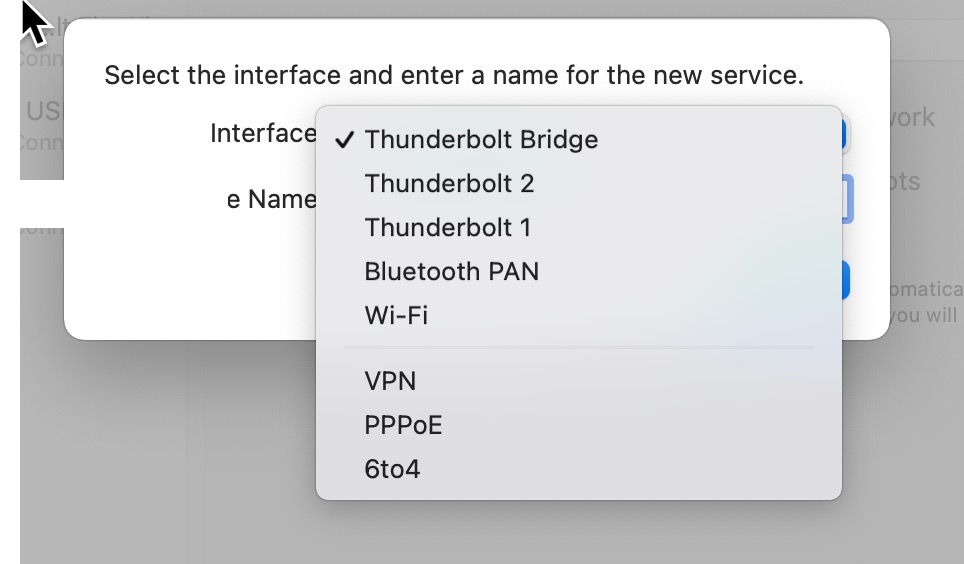Click the blue Interface popup arrow control
This screenshot has height=564, width=964.
845,135
